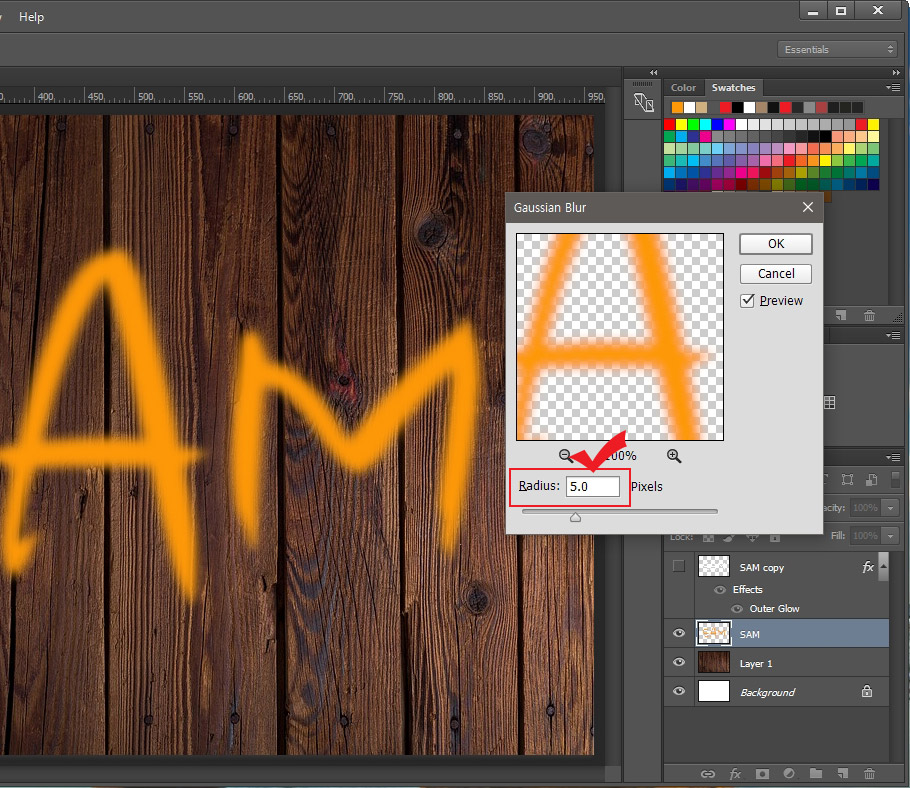
Task: Pick the pure red swatch in the first grid row
Action: [x=669, y=124]
